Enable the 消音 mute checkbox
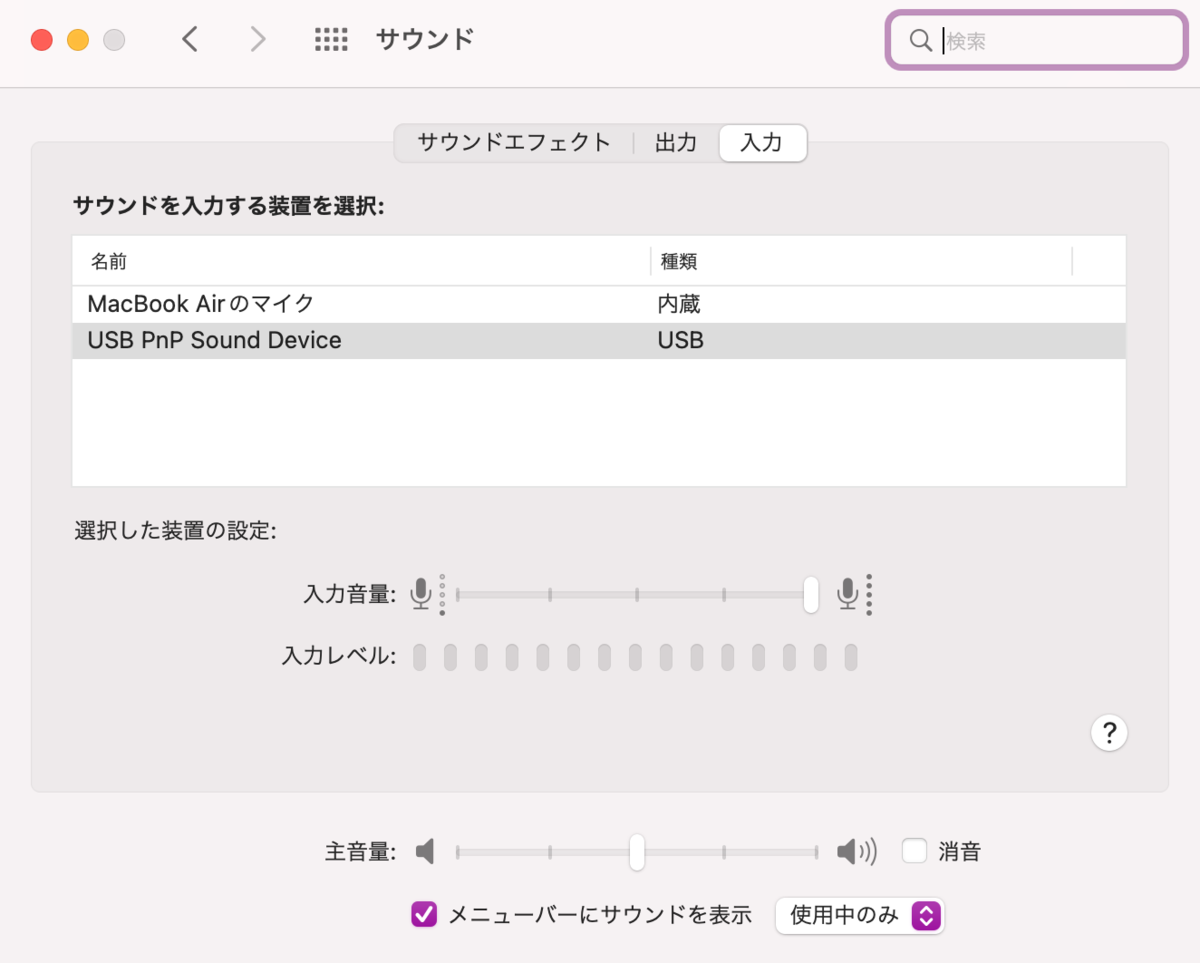 click(x=914, y=851)
